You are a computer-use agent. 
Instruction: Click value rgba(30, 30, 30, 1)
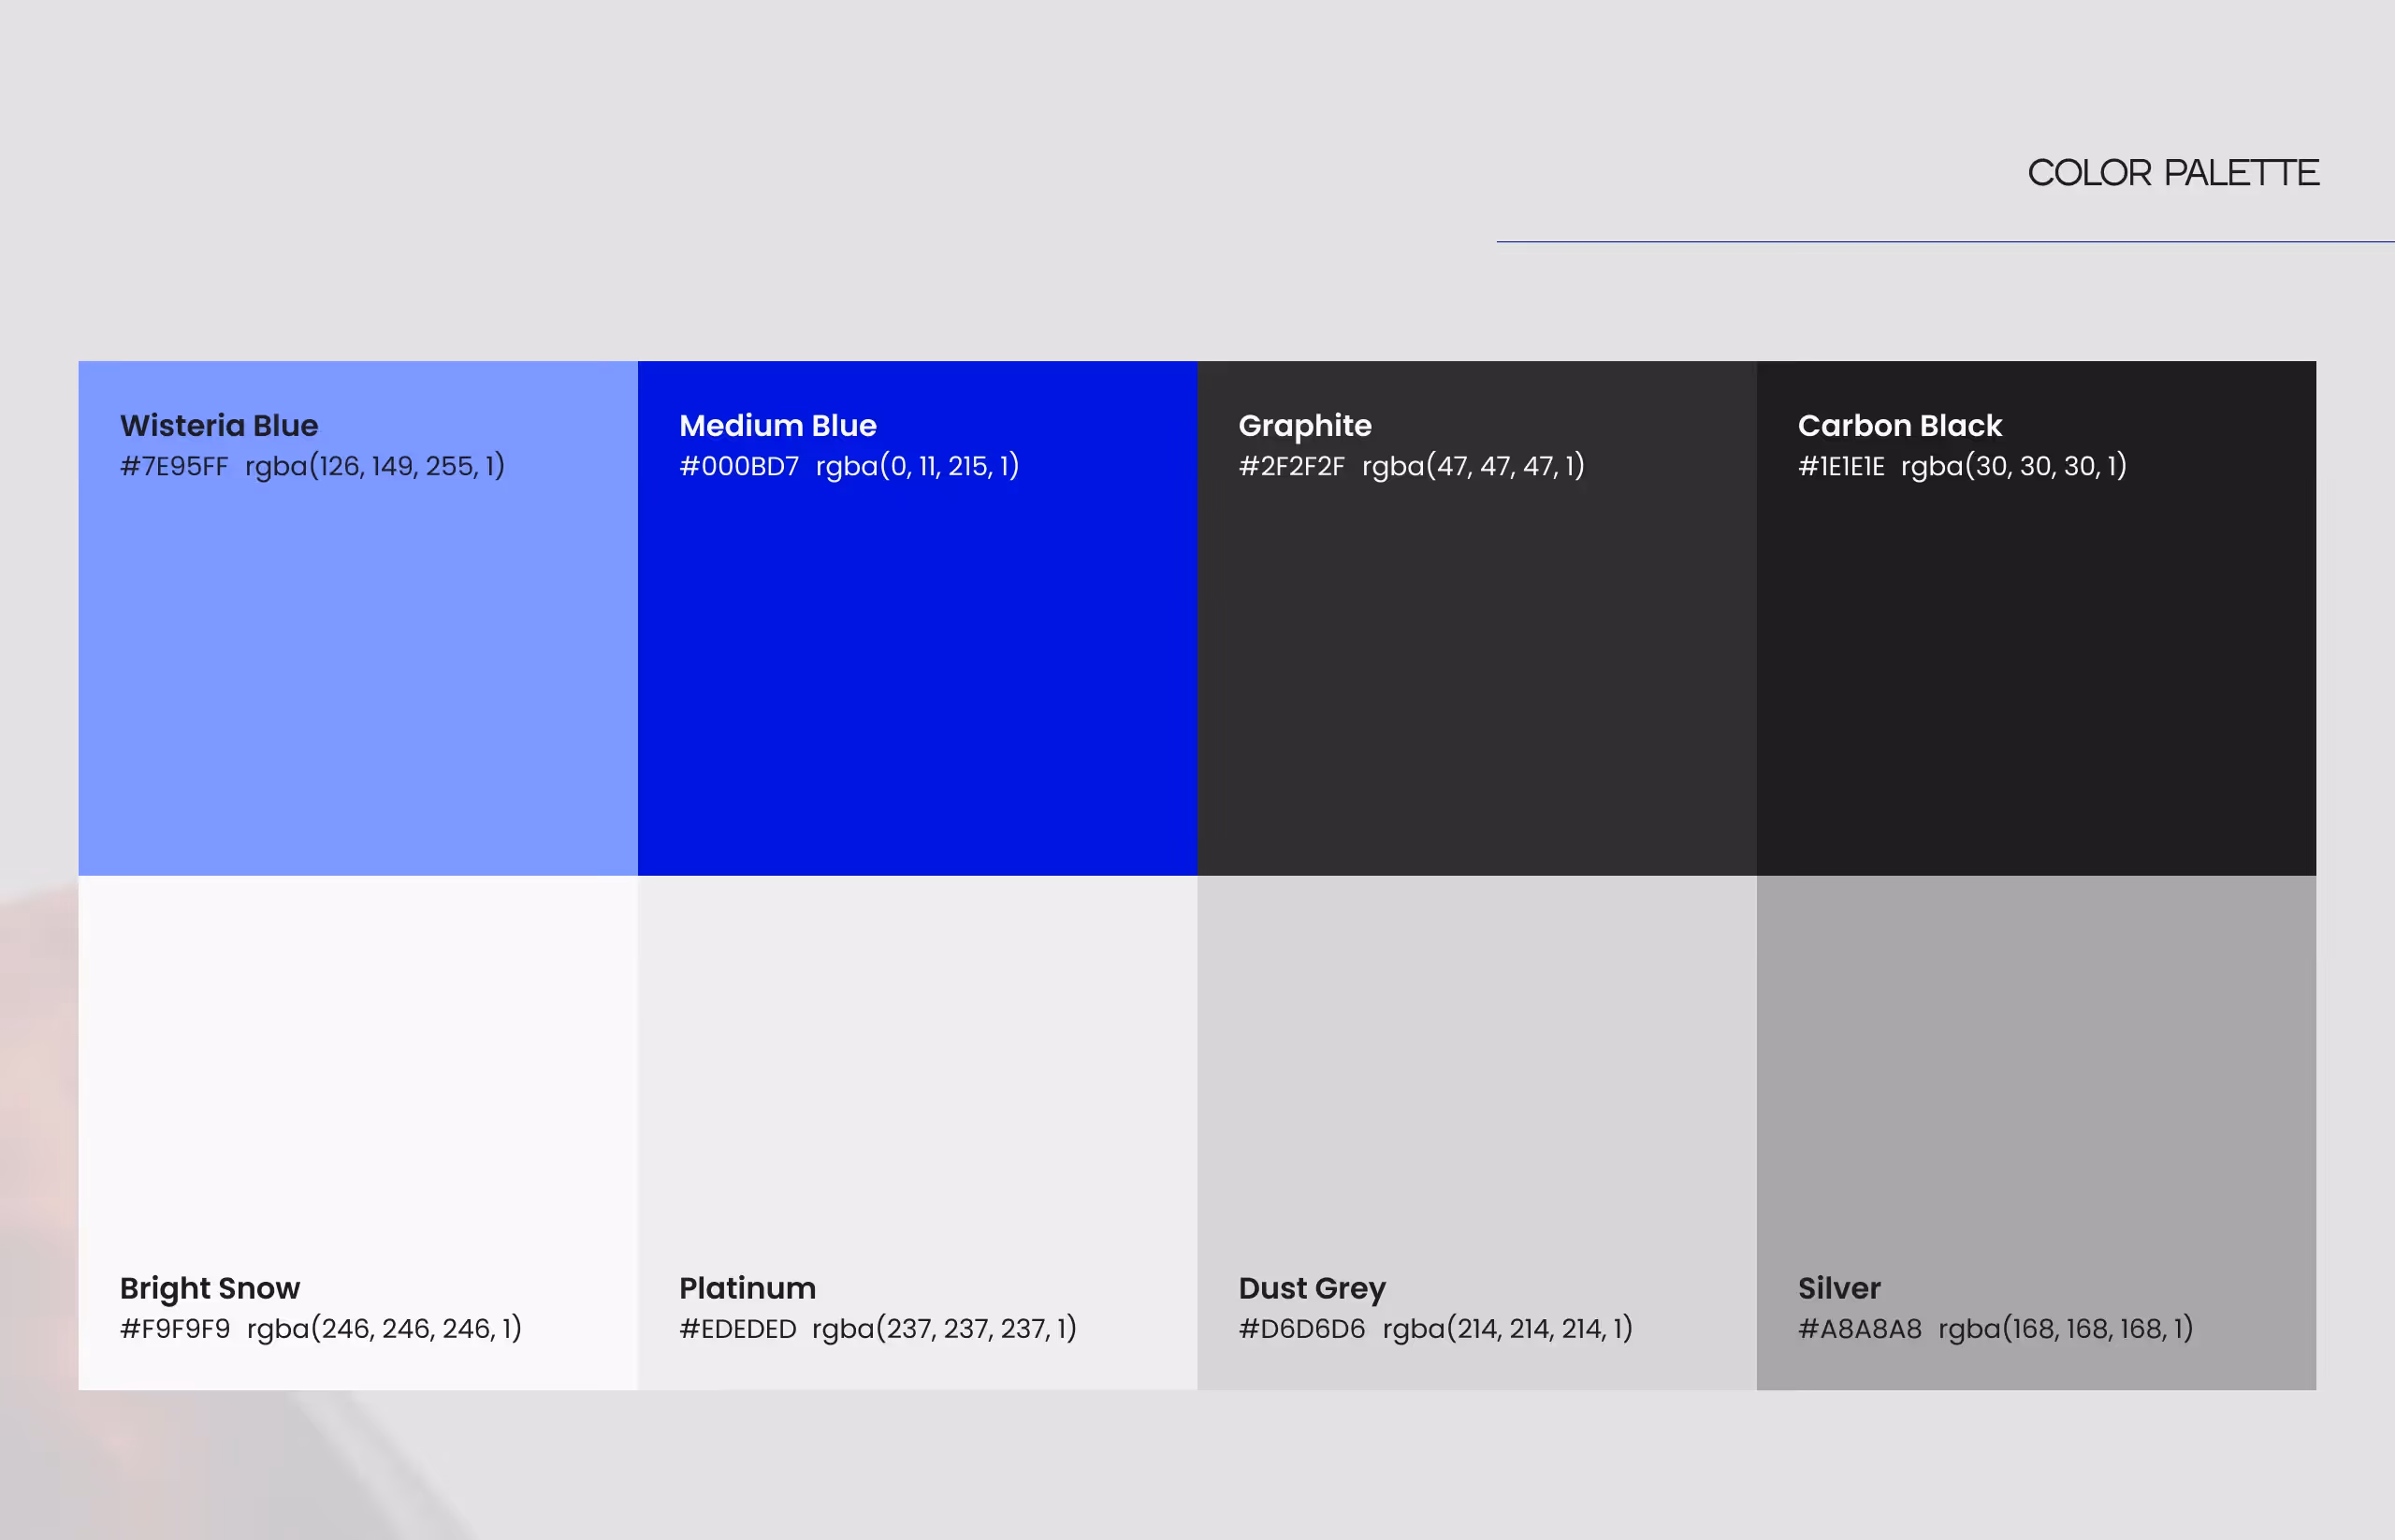click(2014, 467)
